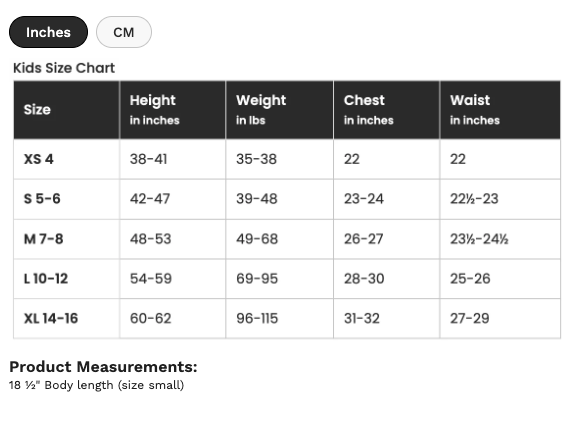Click the 27-29 waist cell
This screenshot has width=580, height=442.
click(500, 318)
